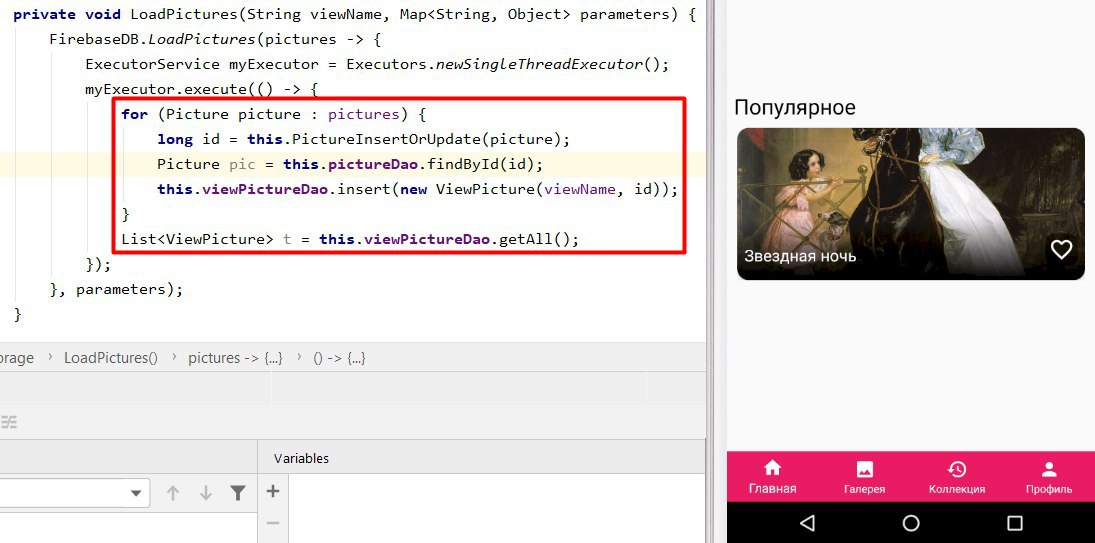Open the Звездная ночь picture card
This screenshot has height=543, width=1095.
tap(911, 204)
